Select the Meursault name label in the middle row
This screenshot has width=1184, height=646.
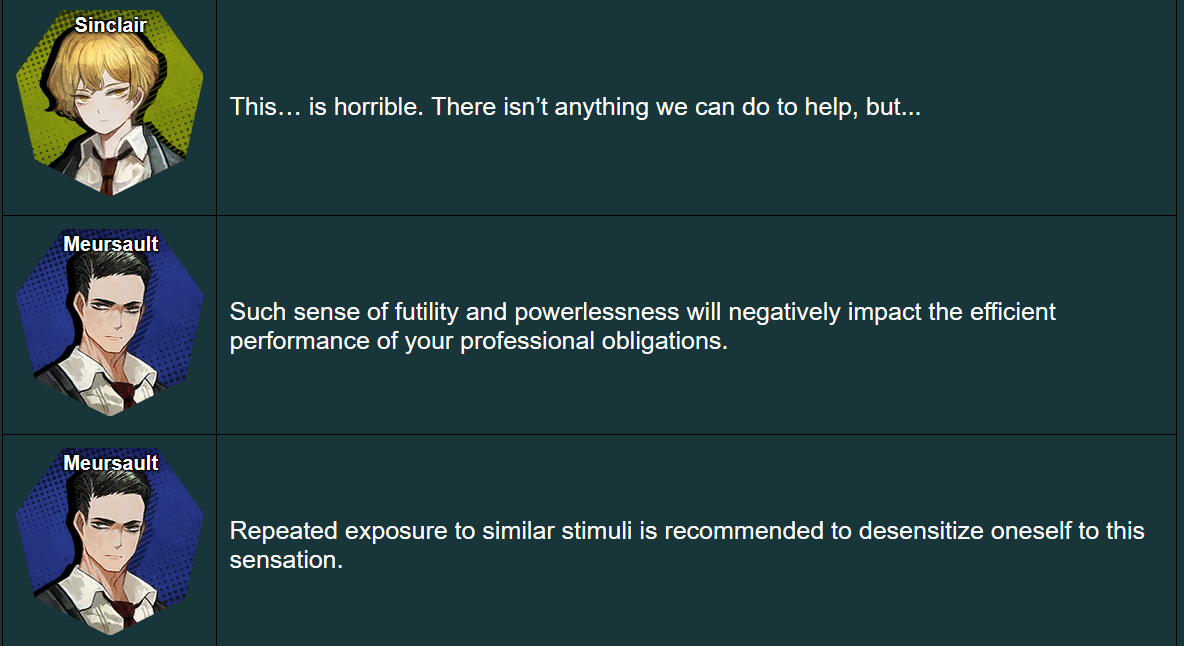point(110,244)
